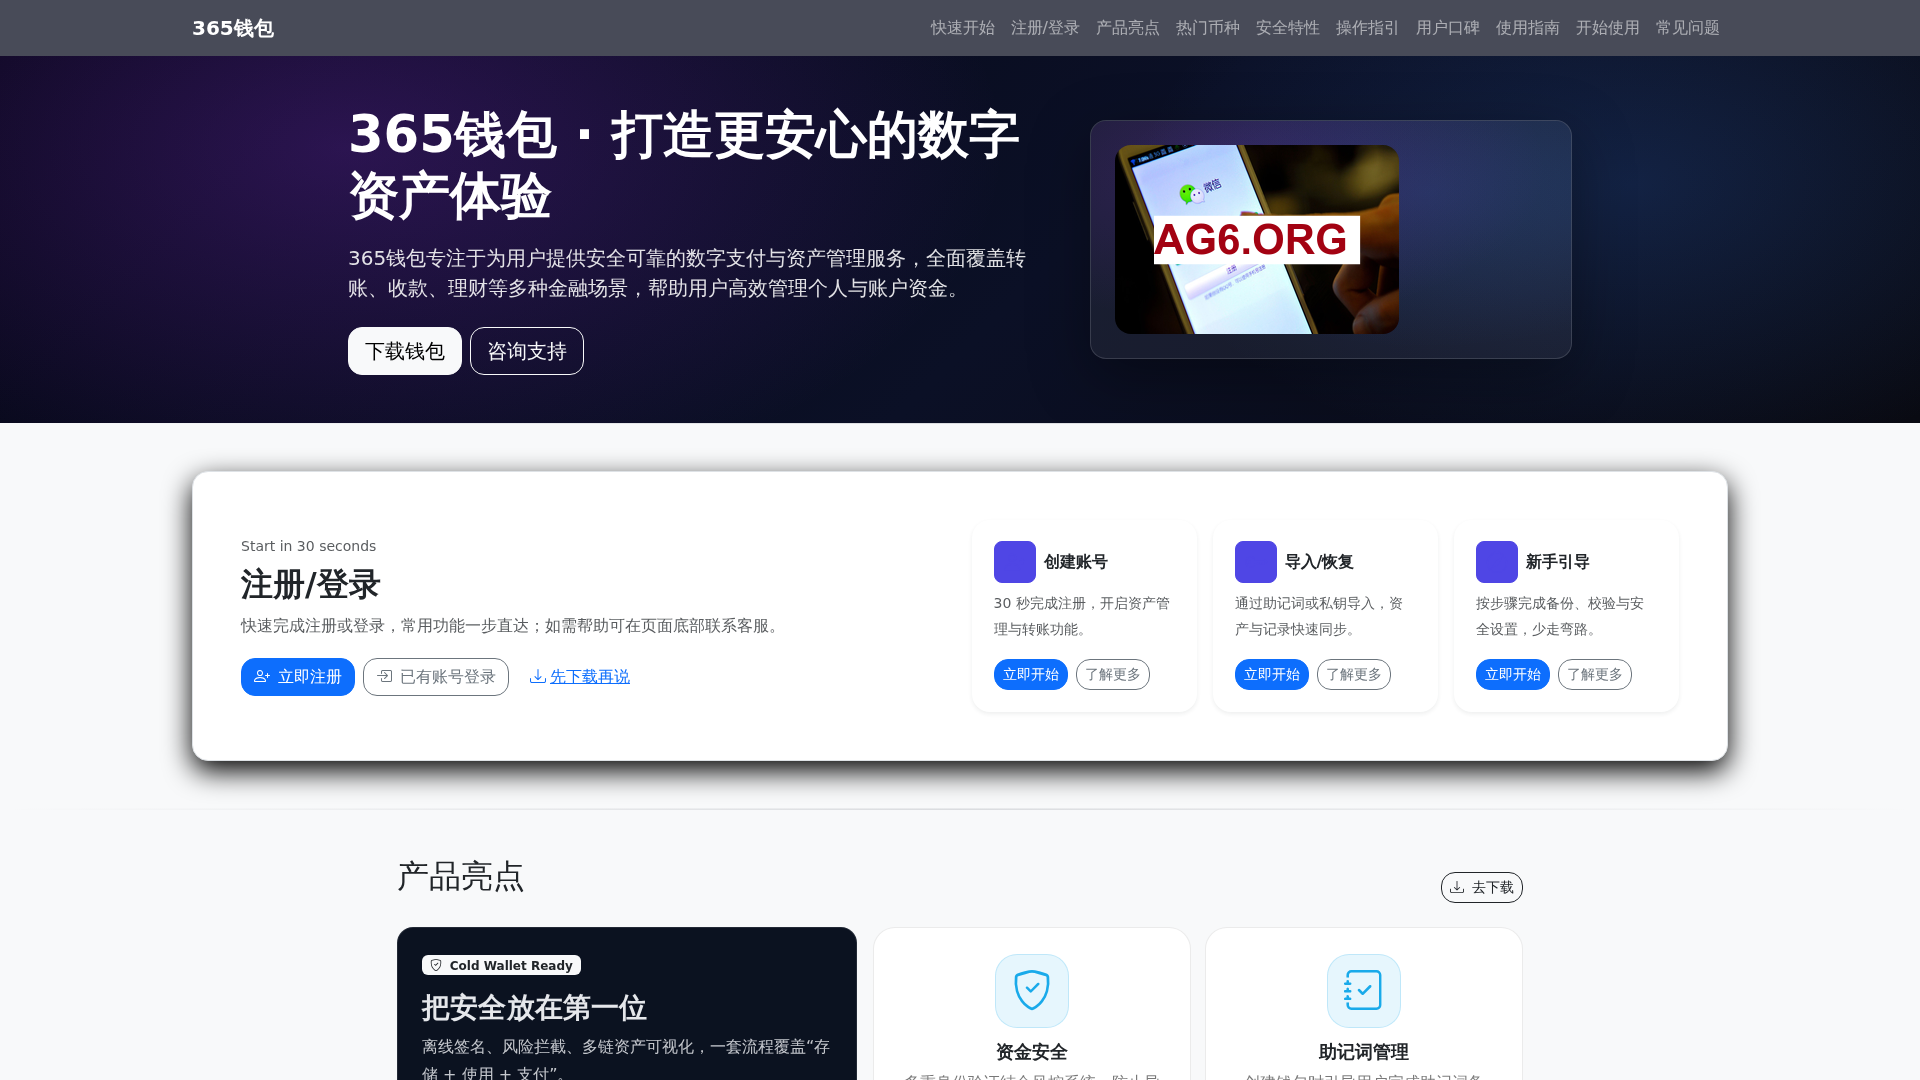Open 安全特性 nav item
Viewport: 1920px width, 1080px height.
pos(1287,28)
